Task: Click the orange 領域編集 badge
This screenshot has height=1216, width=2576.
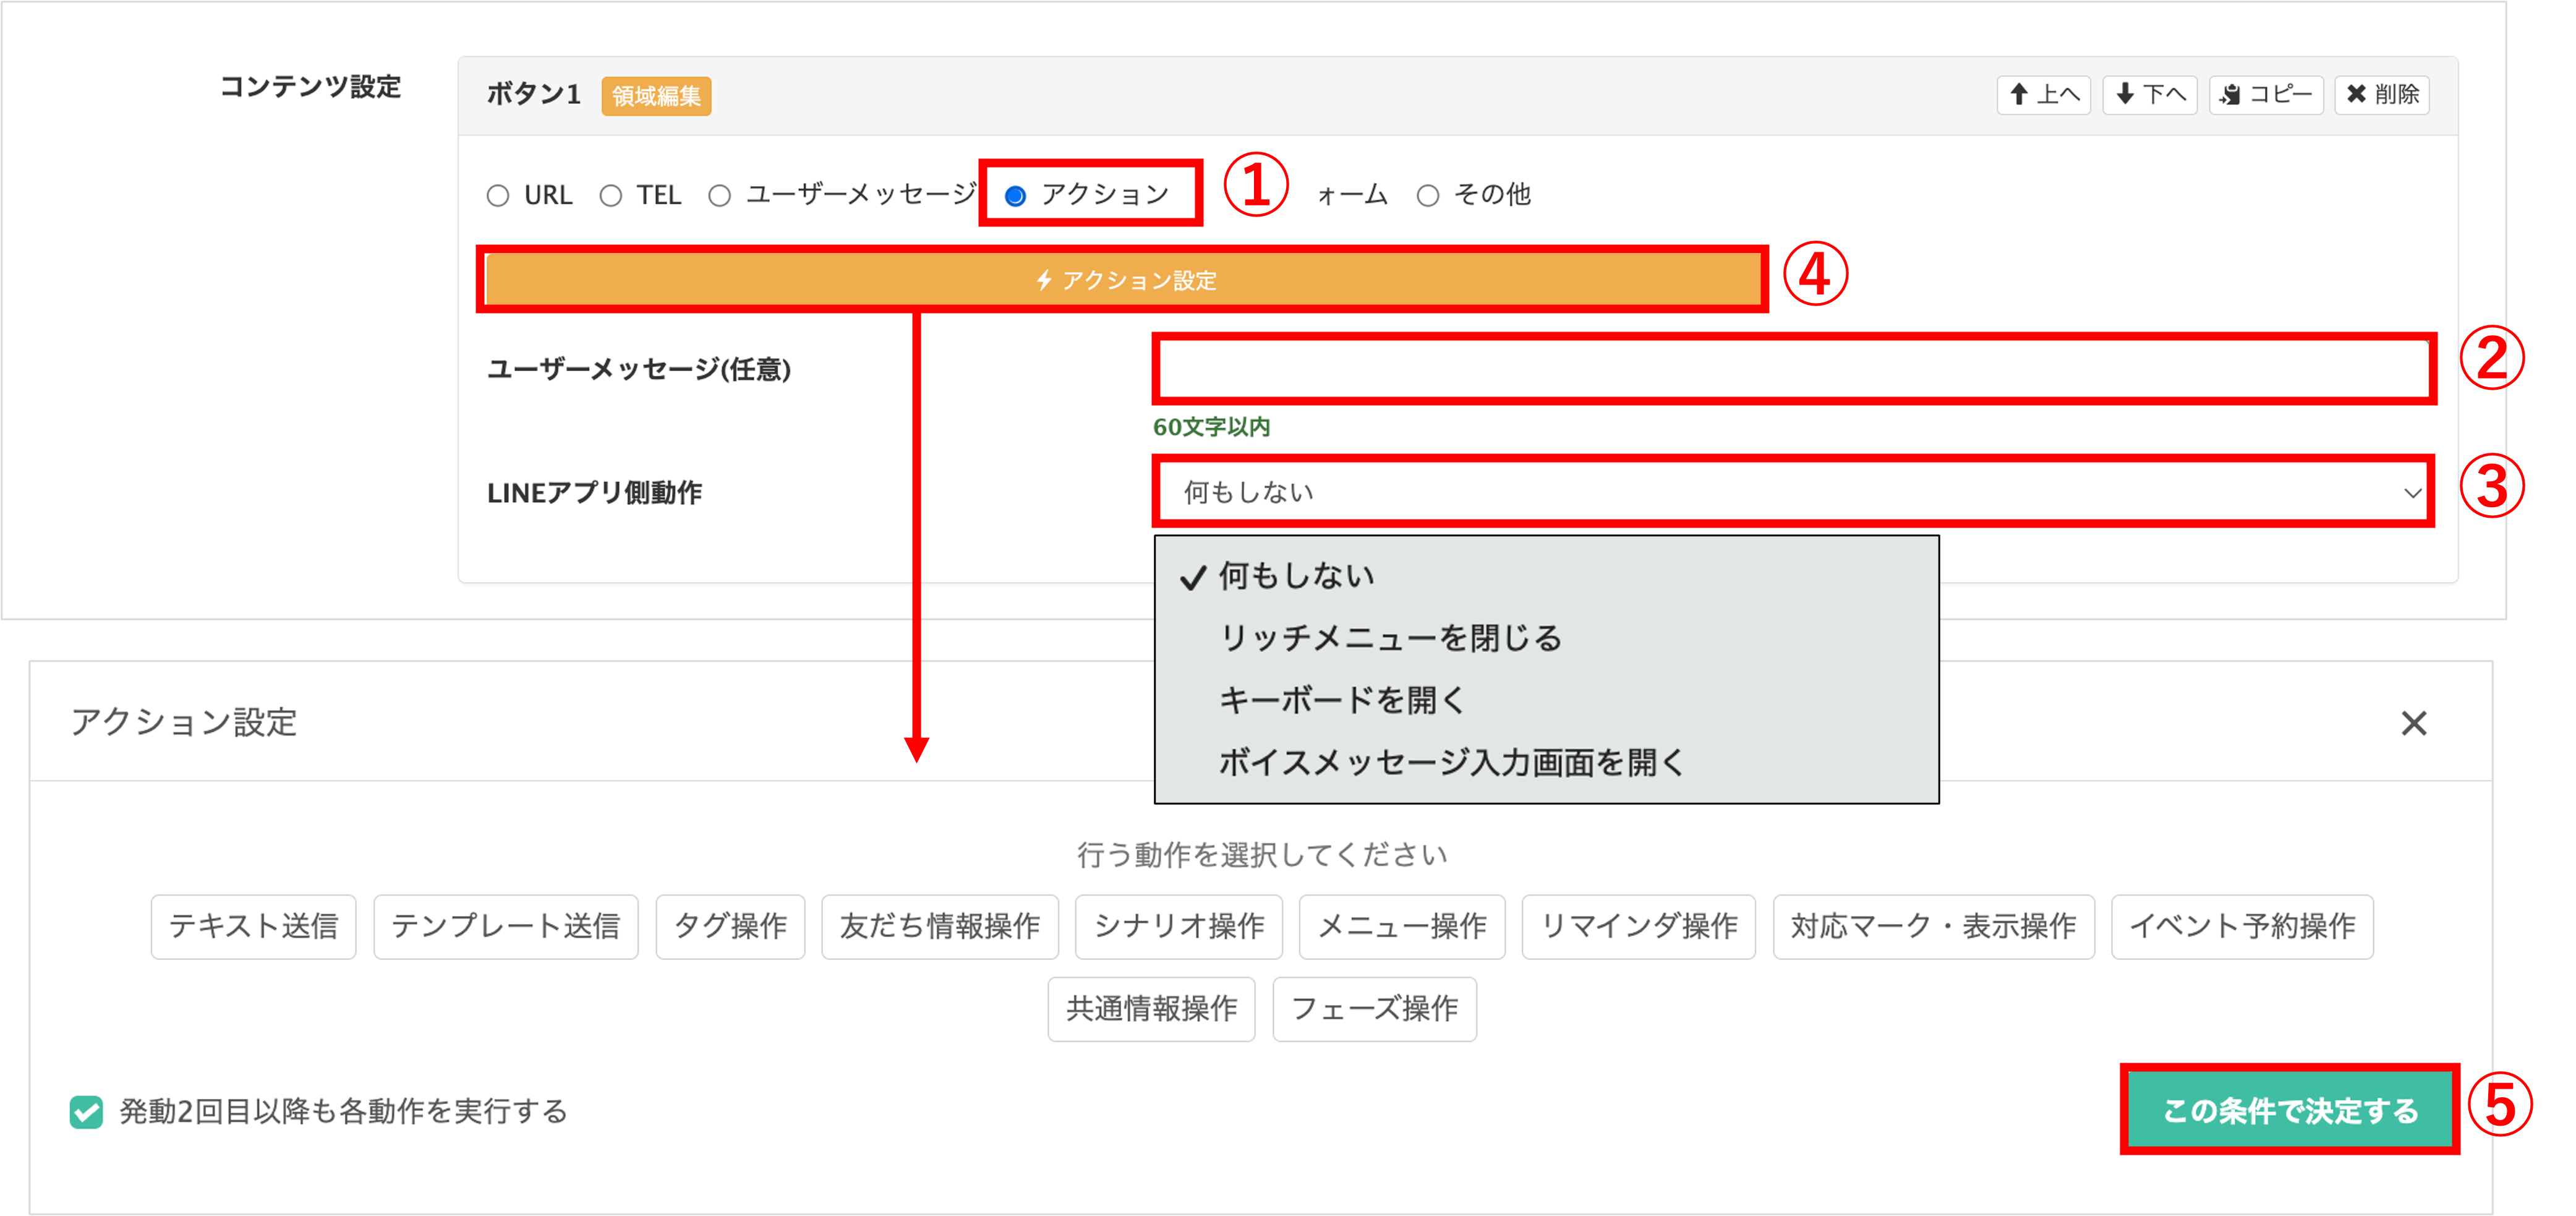Action: pos(656,96)
